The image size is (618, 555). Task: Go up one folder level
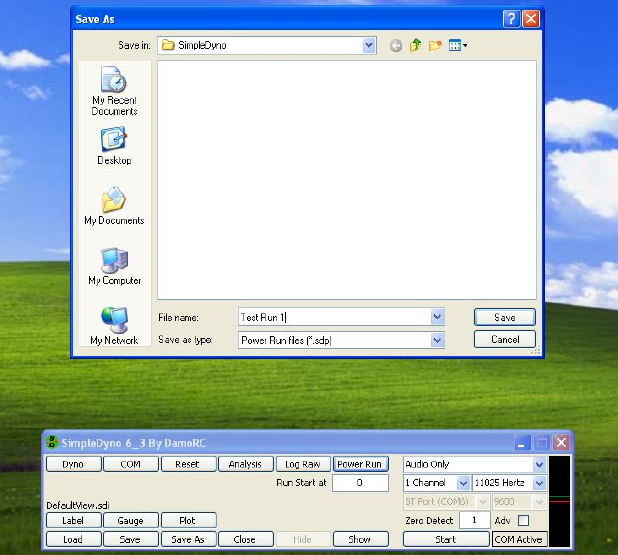pyautogui.click(x=415, y=46)
